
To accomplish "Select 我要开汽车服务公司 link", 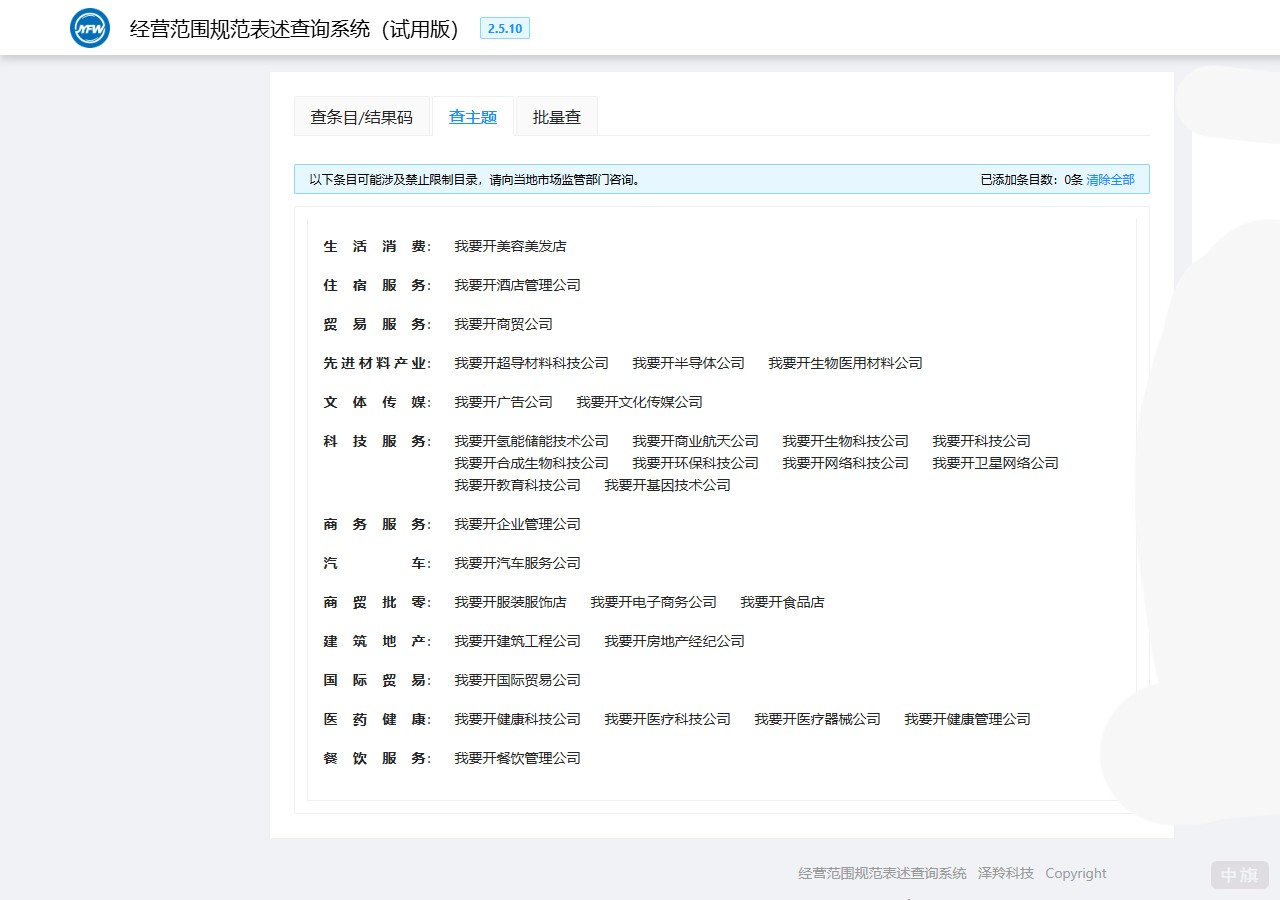I will pos(517,563).
